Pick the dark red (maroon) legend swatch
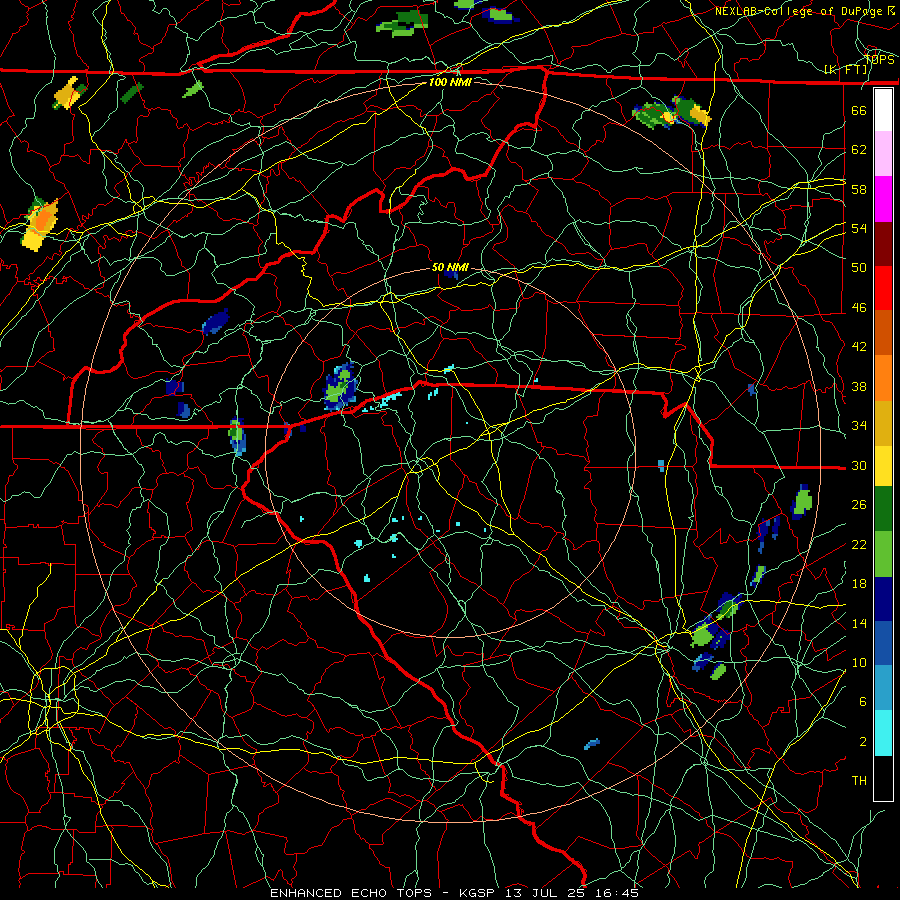 (883, 243)
